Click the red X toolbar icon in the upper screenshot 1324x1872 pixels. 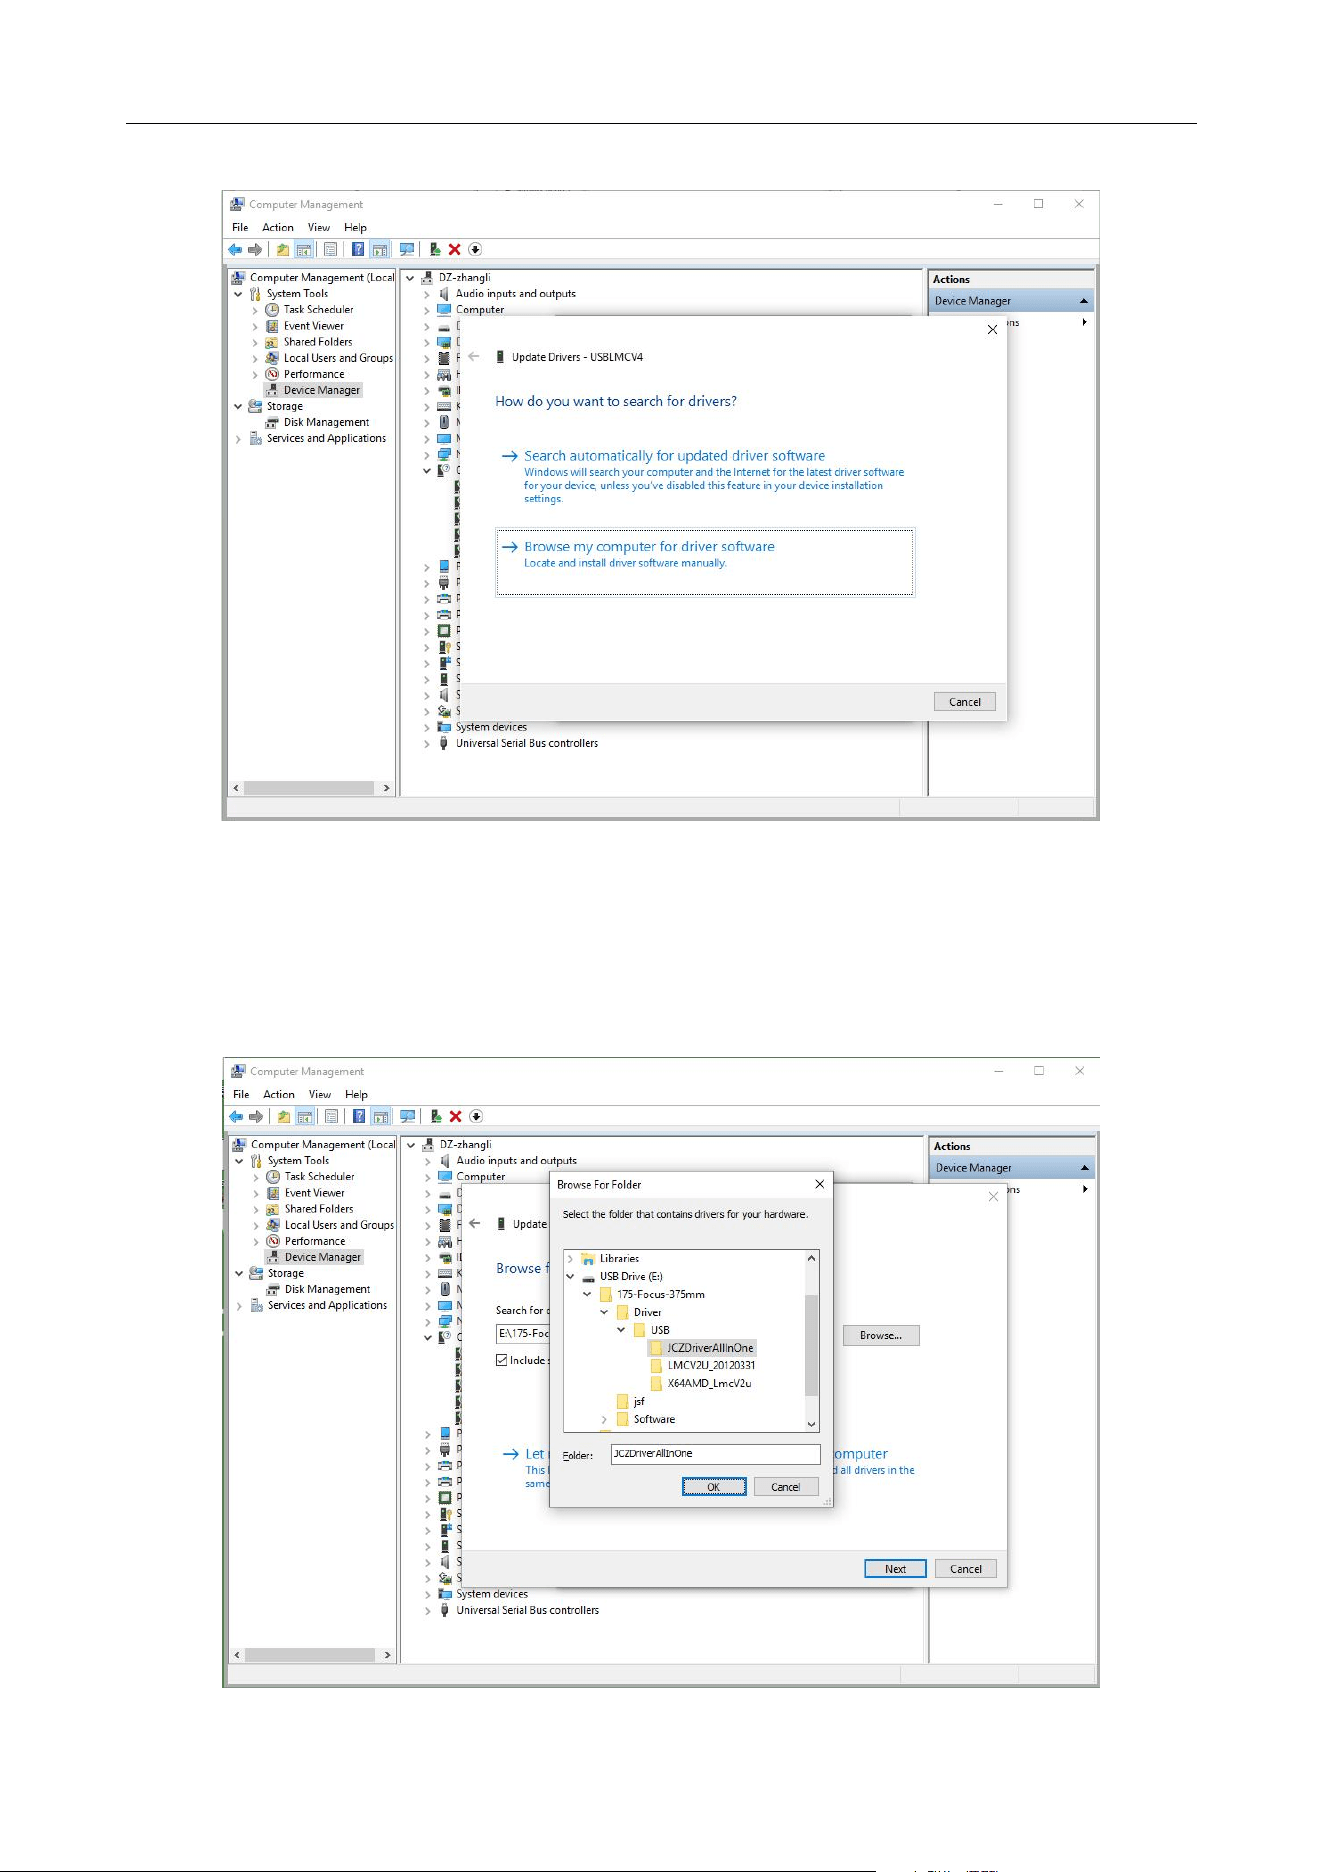click(455, 250)
